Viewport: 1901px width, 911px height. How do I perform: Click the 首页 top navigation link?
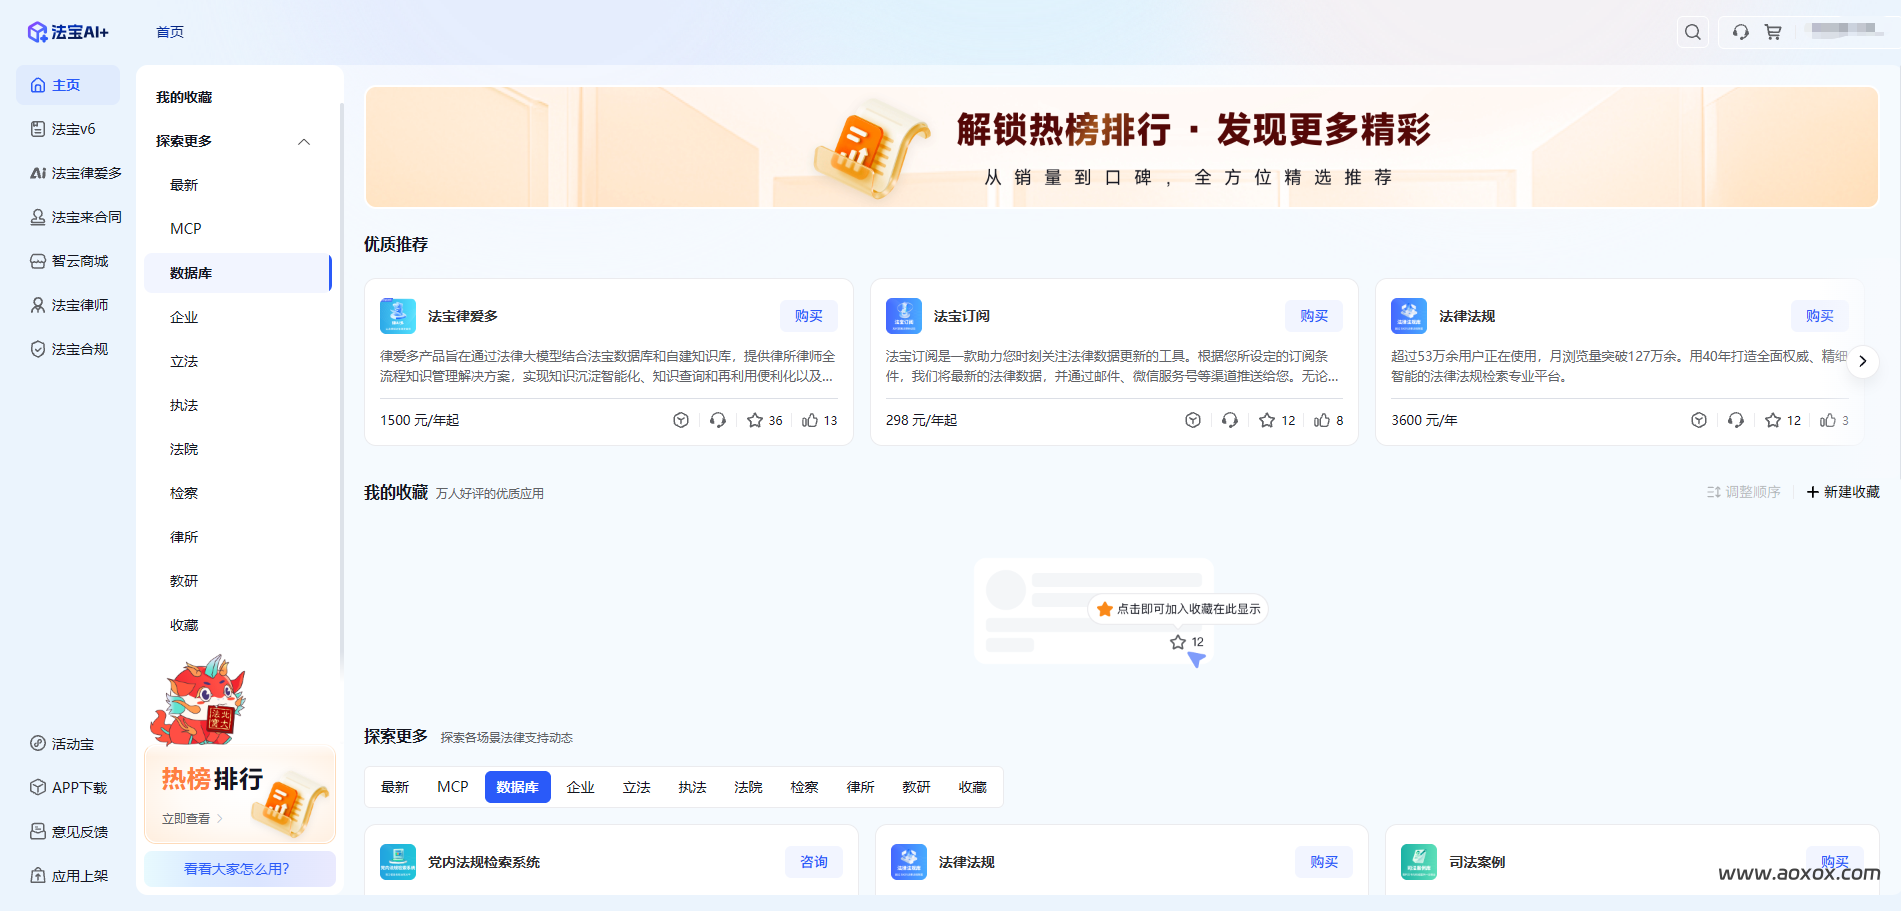[170, 32]
